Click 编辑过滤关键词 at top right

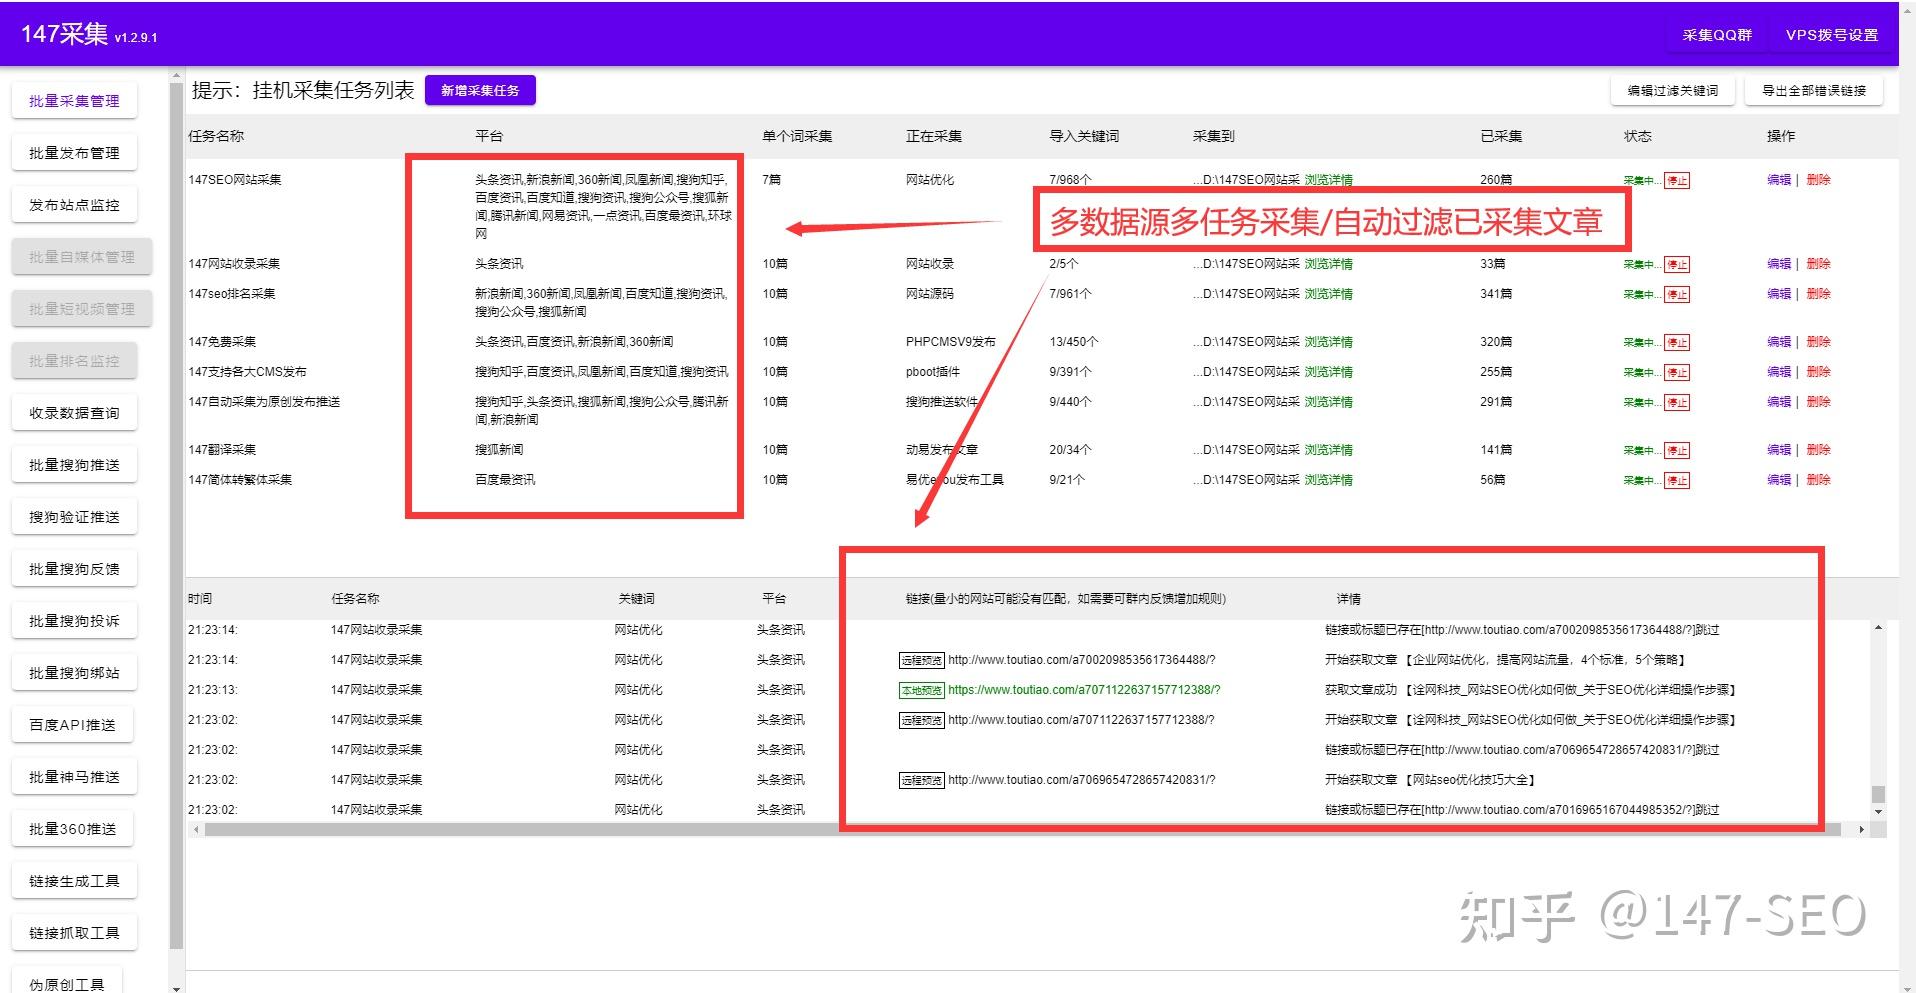(x=1671, y=89)
